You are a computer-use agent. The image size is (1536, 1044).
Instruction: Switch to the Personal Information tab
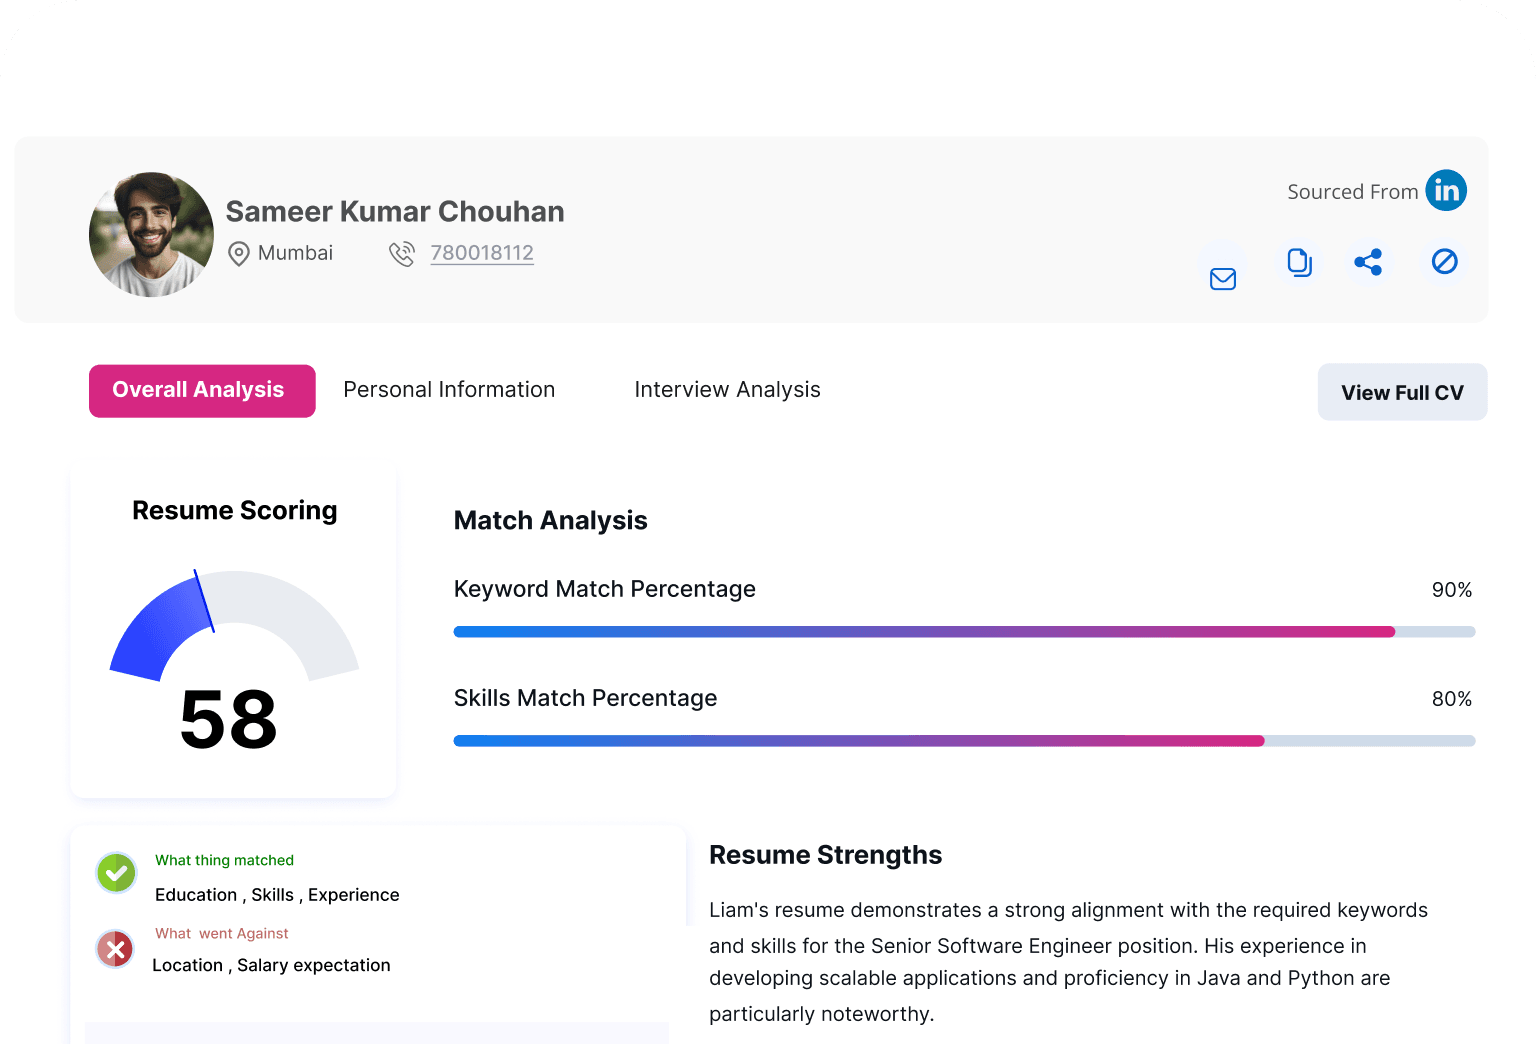[x=449, y=390]
